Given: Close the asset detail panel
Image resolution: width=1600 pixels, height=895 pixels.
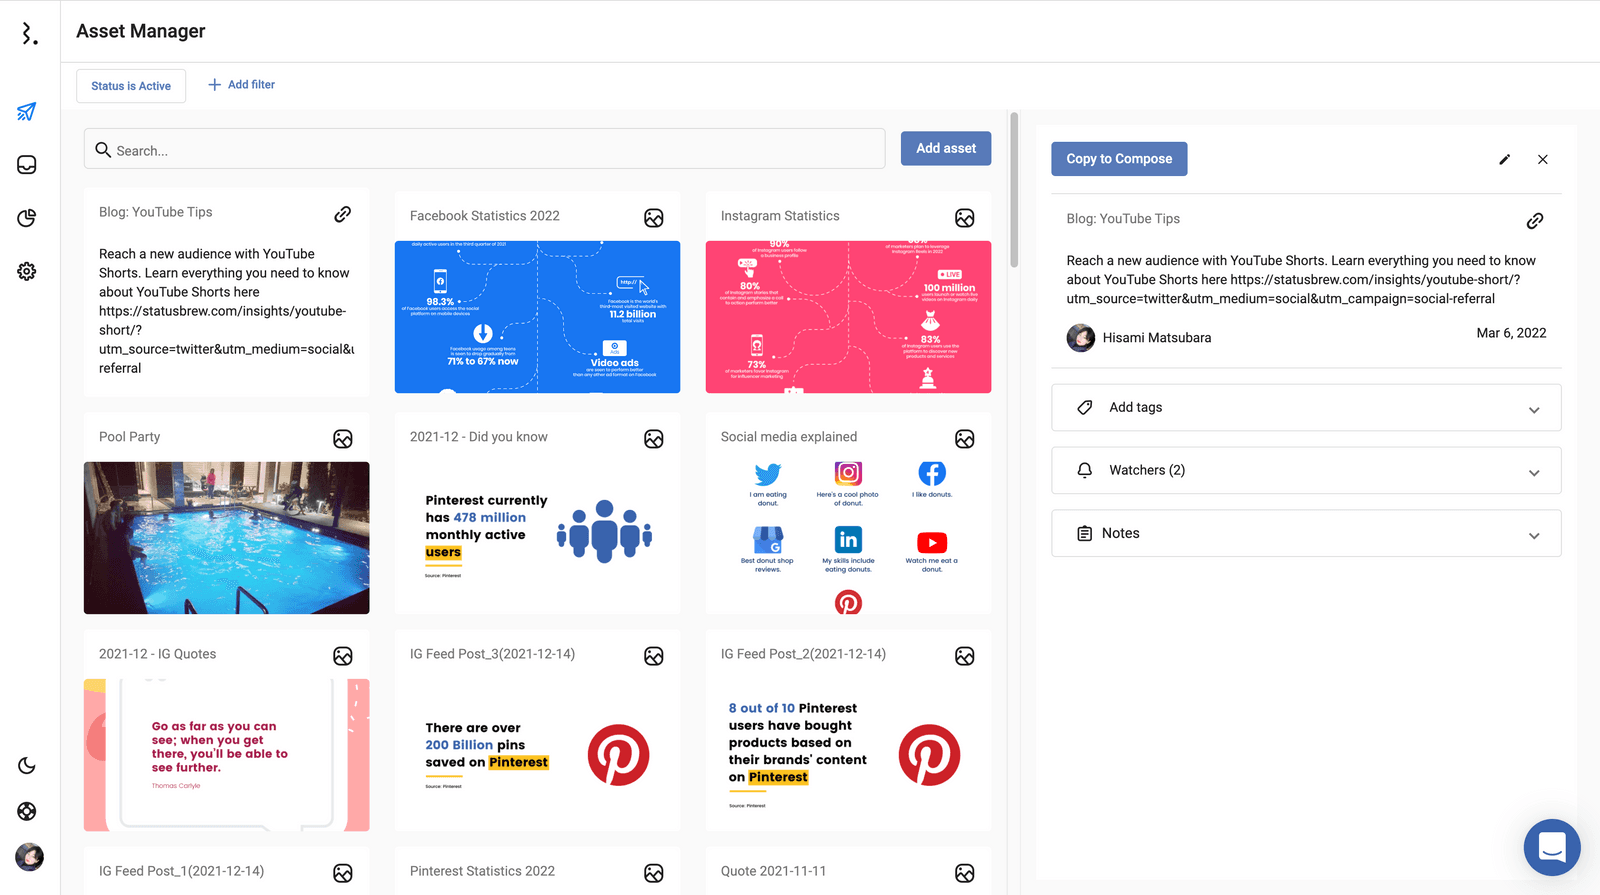Looking at the screenshot, I should click(1543, 160).
